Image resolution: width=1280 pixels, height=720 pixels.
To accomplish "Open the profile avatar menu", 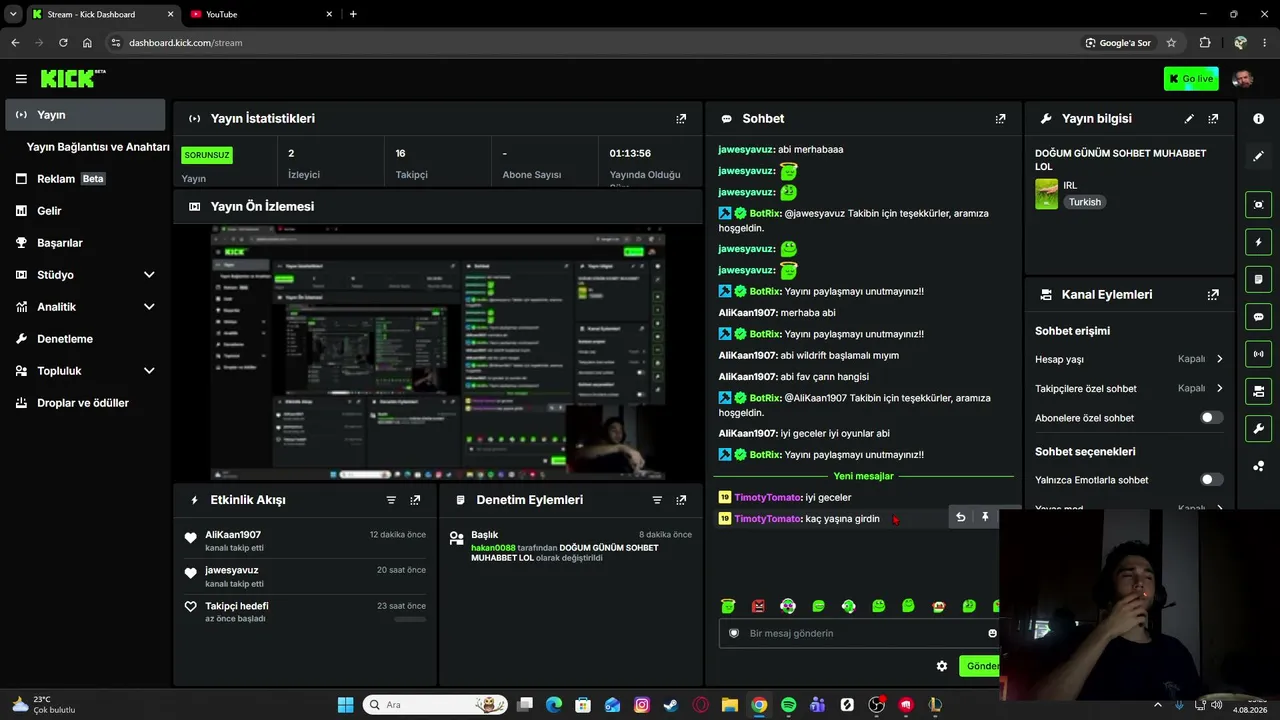I will (x=1242, y=79).
